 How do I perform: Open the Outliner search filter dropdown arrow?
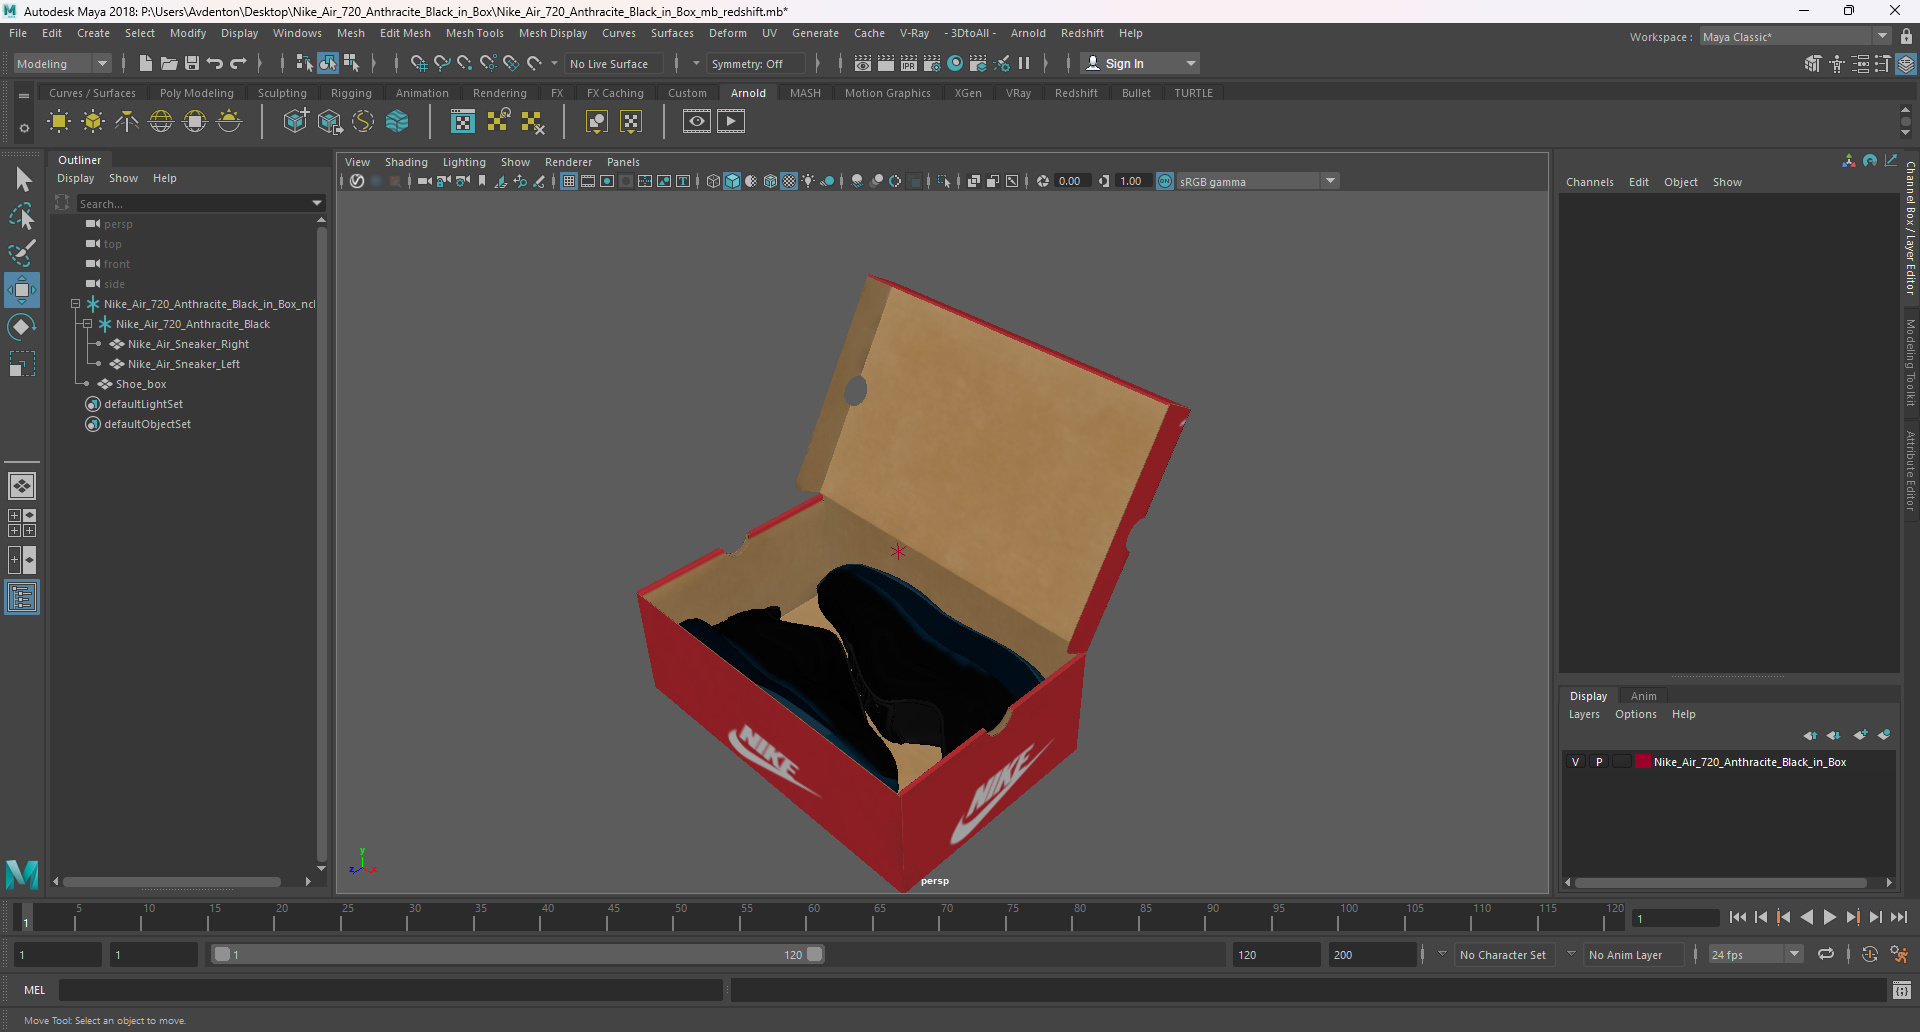coord(317,203)
